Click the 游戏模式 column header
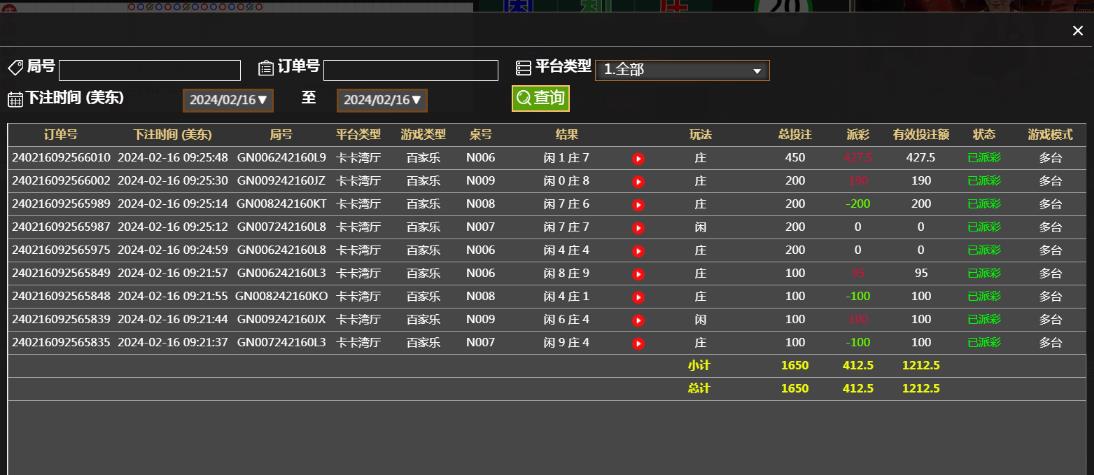Viewport: 1094px width, 475px height. click(1050, 135)
